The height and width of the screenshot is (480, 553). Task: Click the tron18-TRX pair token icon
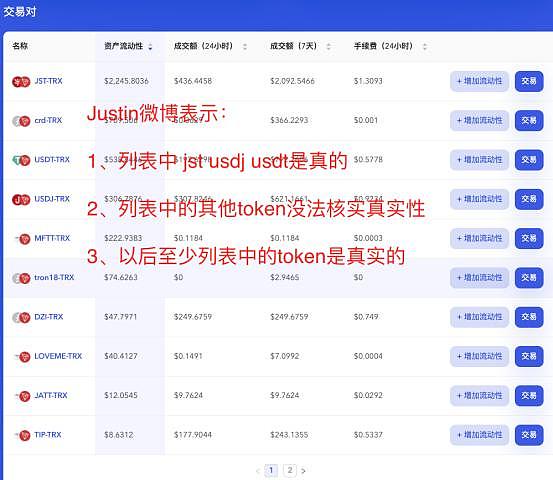[x=21, y=278]
